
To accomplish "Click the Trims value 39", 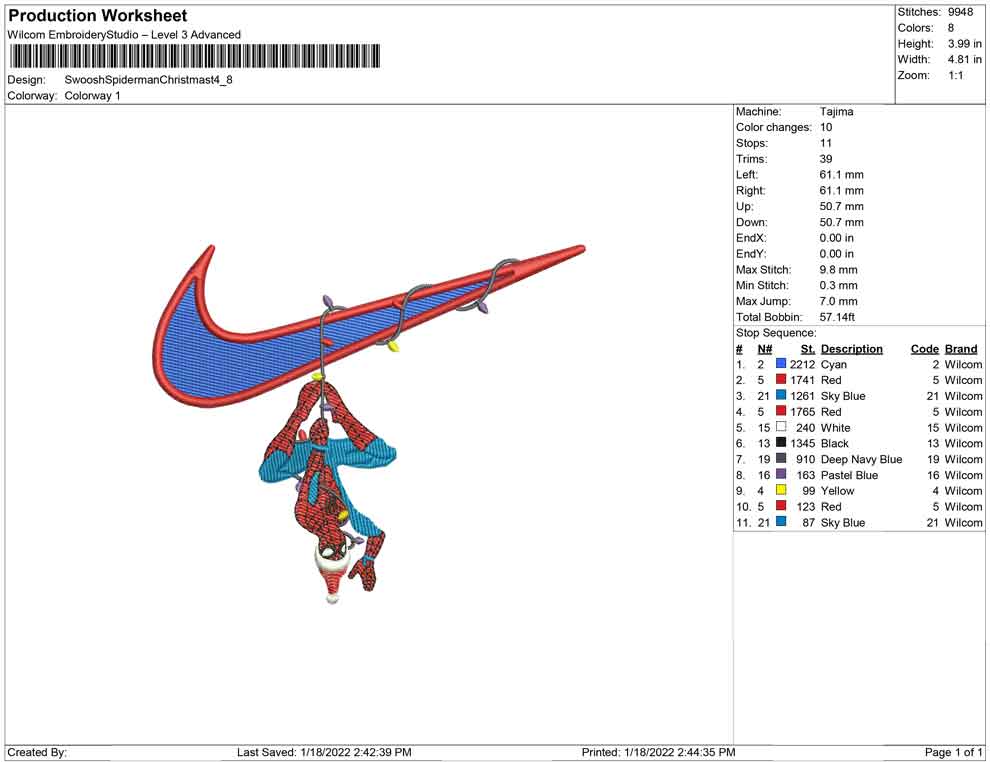I will (x=826, y=159).
